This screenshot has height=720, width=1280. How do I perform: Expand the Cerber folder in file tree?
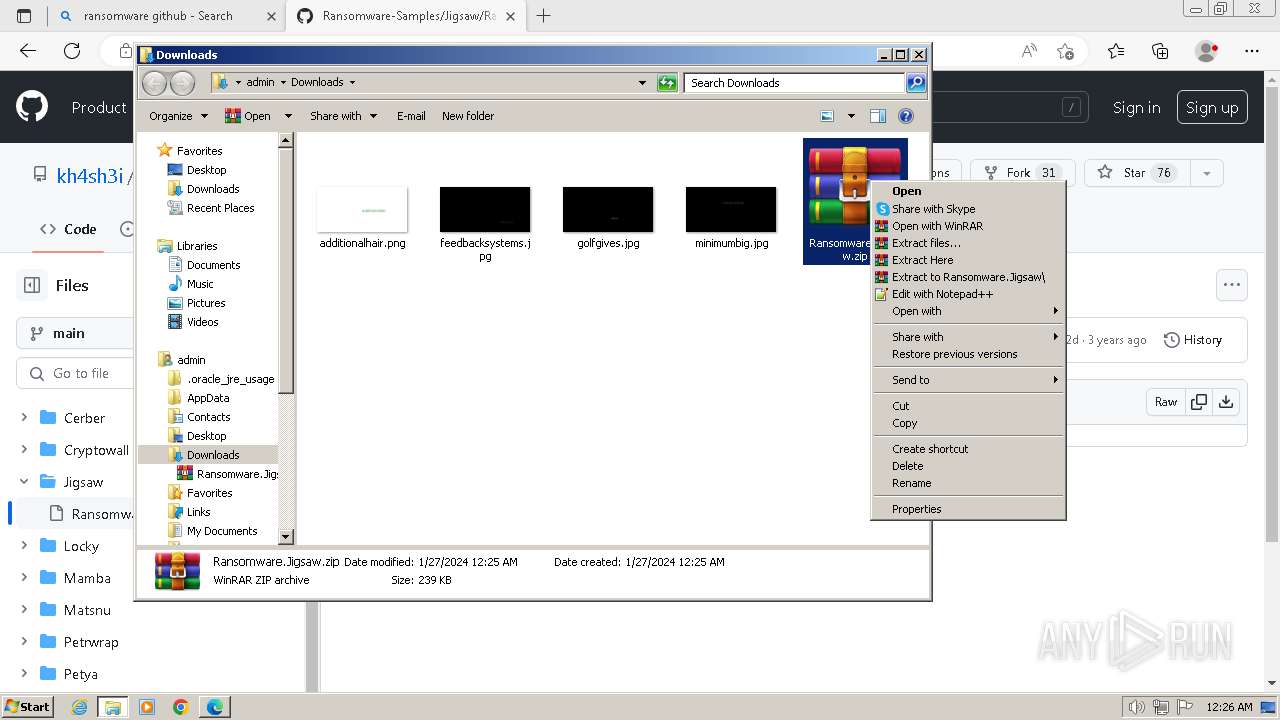tap(24, 418)
